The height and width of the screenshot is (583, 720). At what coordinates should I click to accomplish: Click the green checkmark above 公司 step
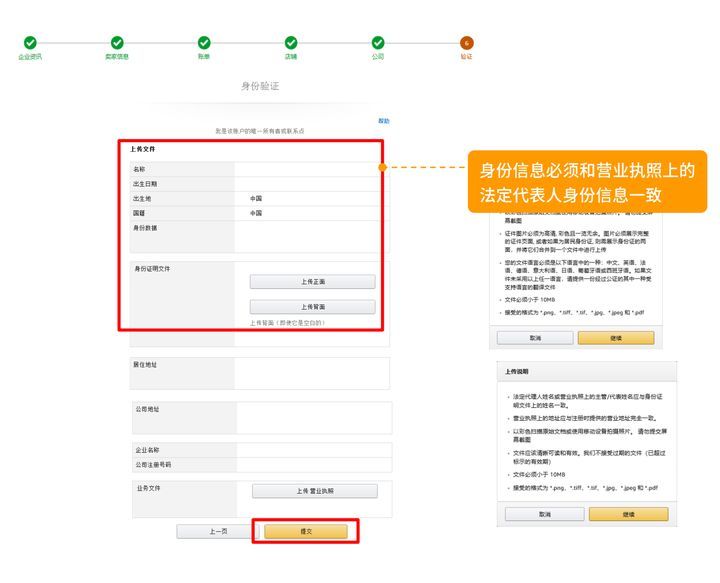(378, 43)
